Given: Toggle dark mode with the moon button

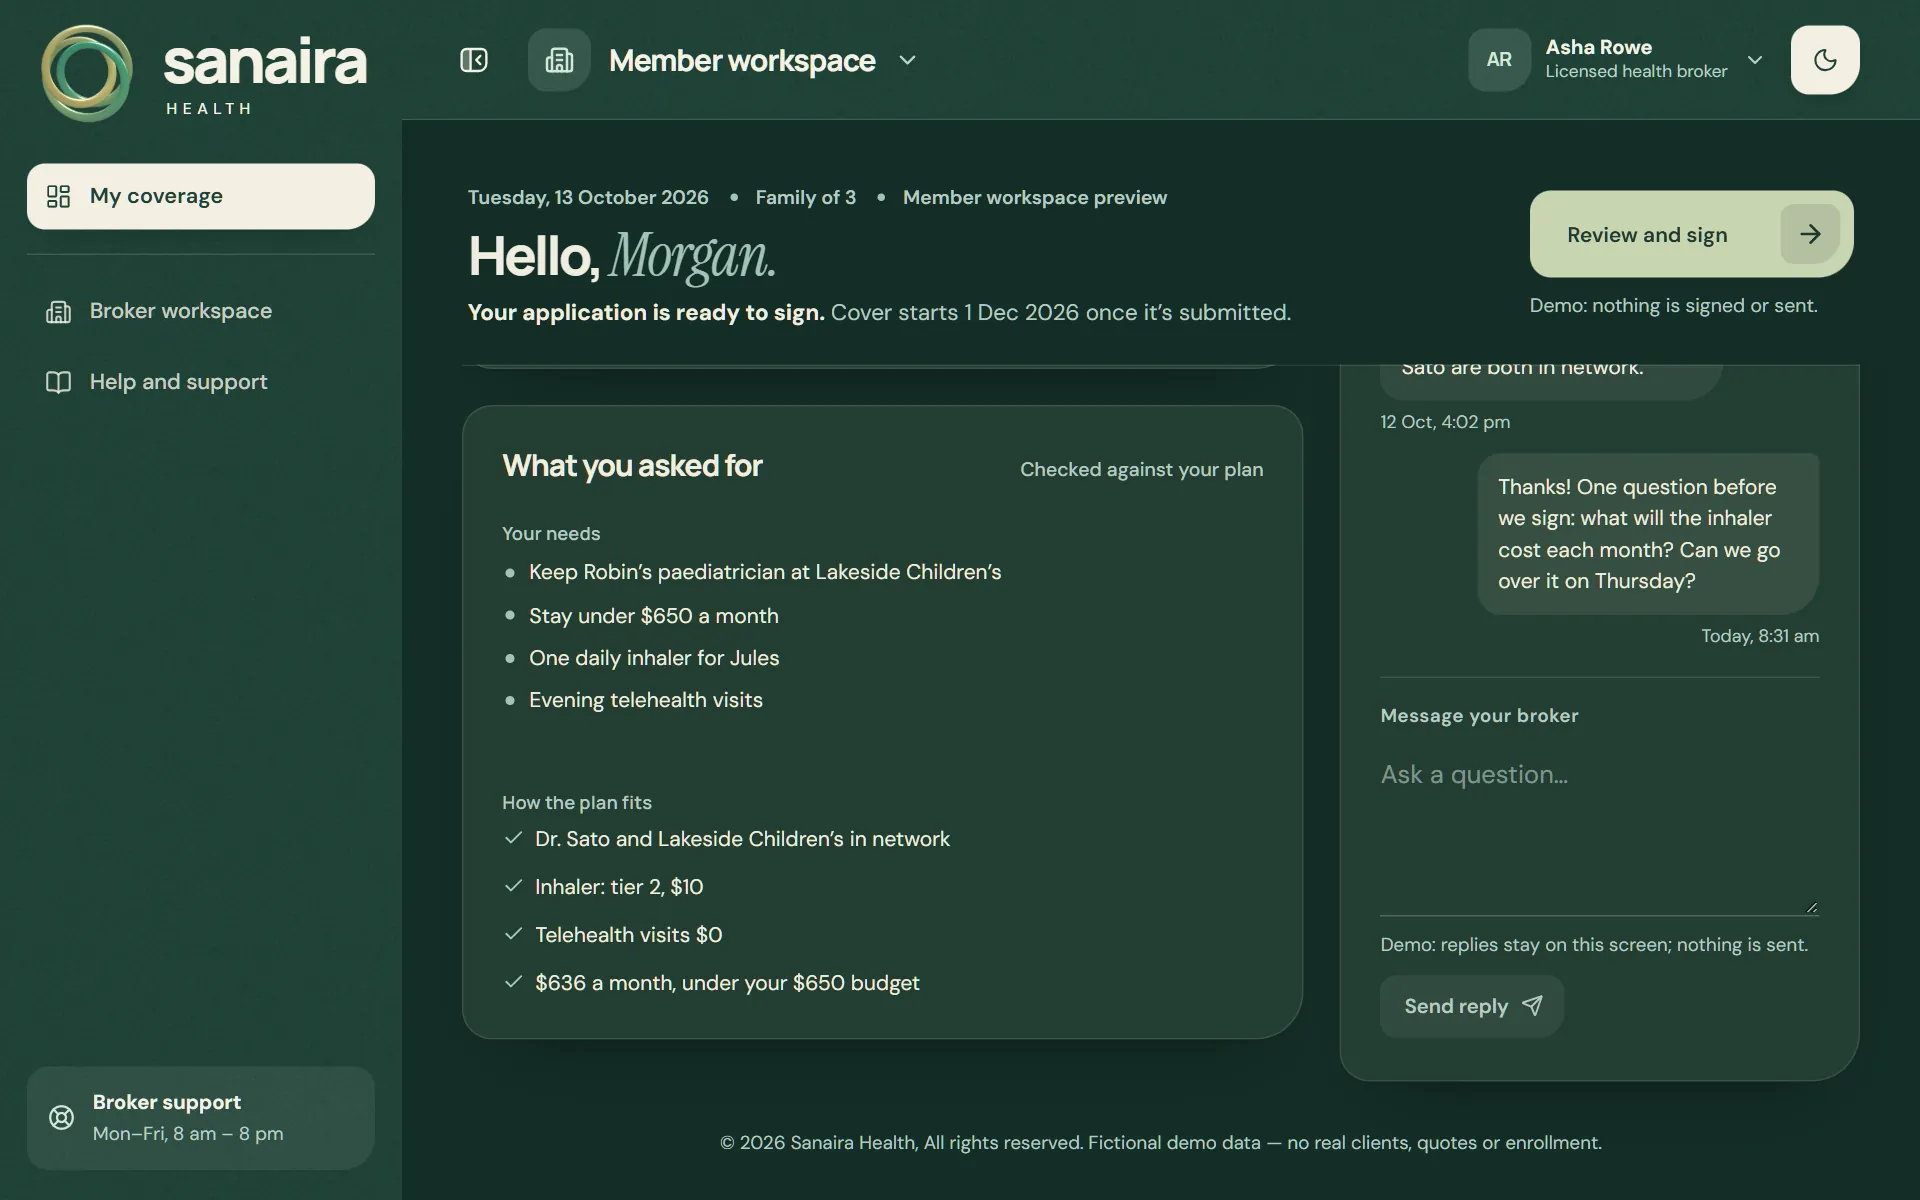Looking at the screenshot, I should point(1825,60).
